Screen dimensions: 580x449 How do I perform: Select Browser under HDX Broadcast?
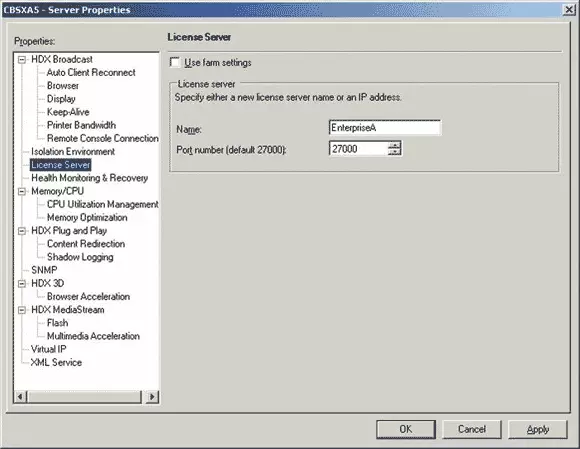[63, 86]
